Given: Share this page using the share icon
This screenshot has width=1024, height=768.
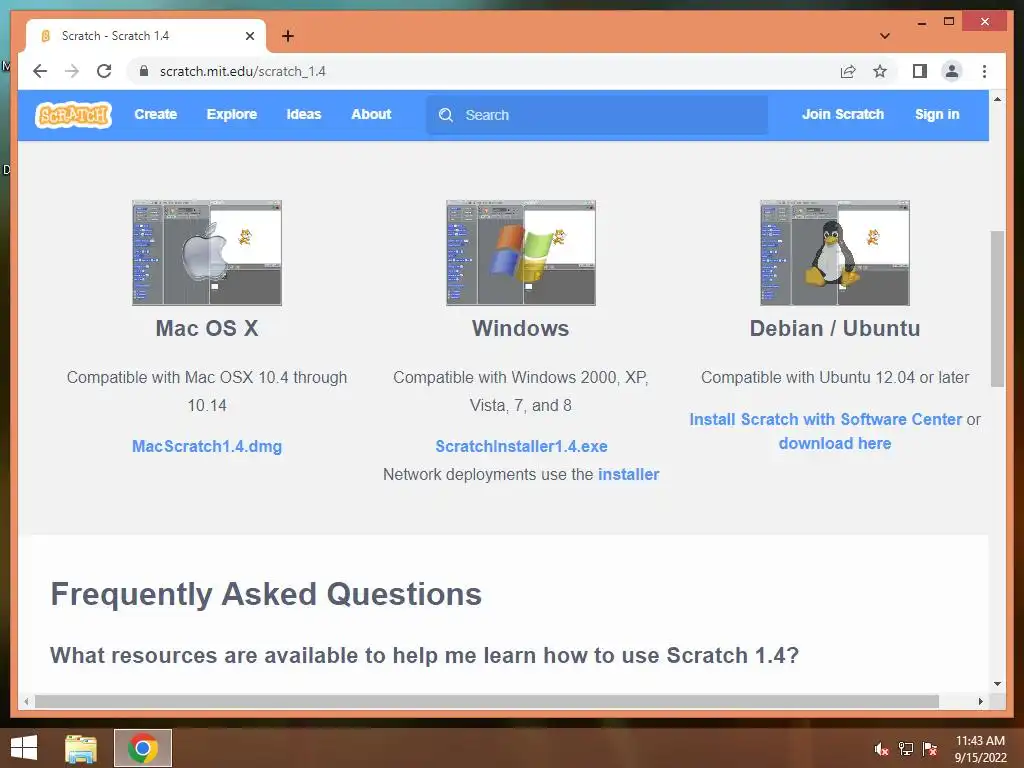Looking at the screenshot, I should (848, 71).
